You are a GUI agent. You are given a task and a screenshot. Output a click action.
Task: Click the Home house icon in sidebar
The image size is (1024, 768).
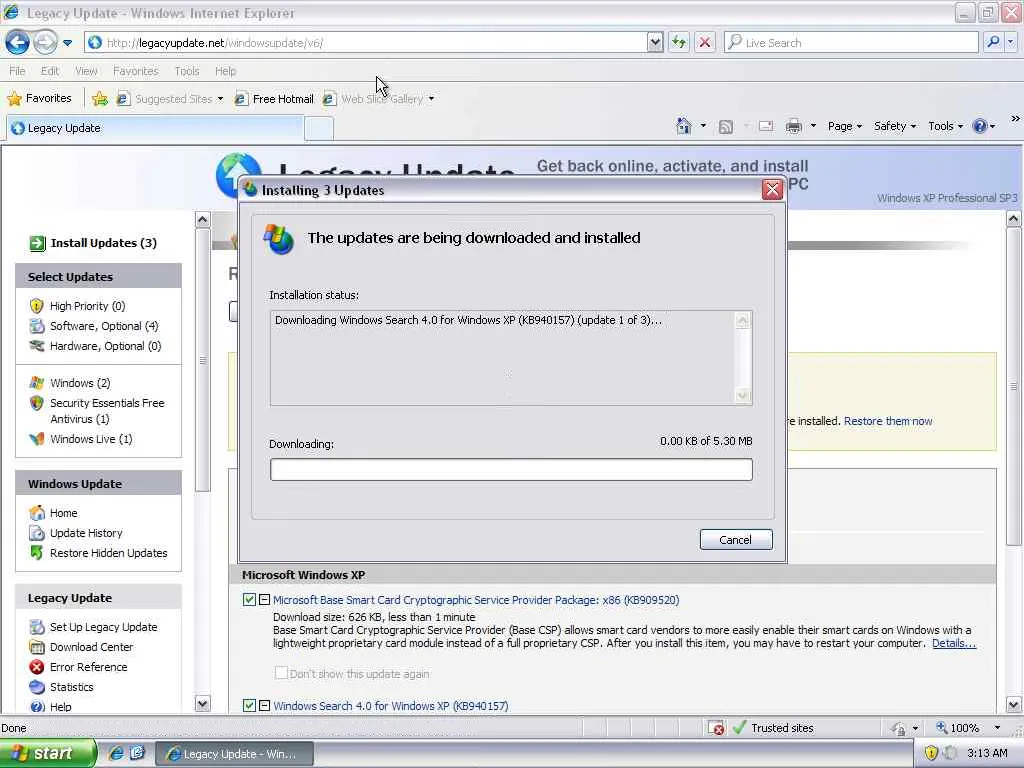pos(37,513)
